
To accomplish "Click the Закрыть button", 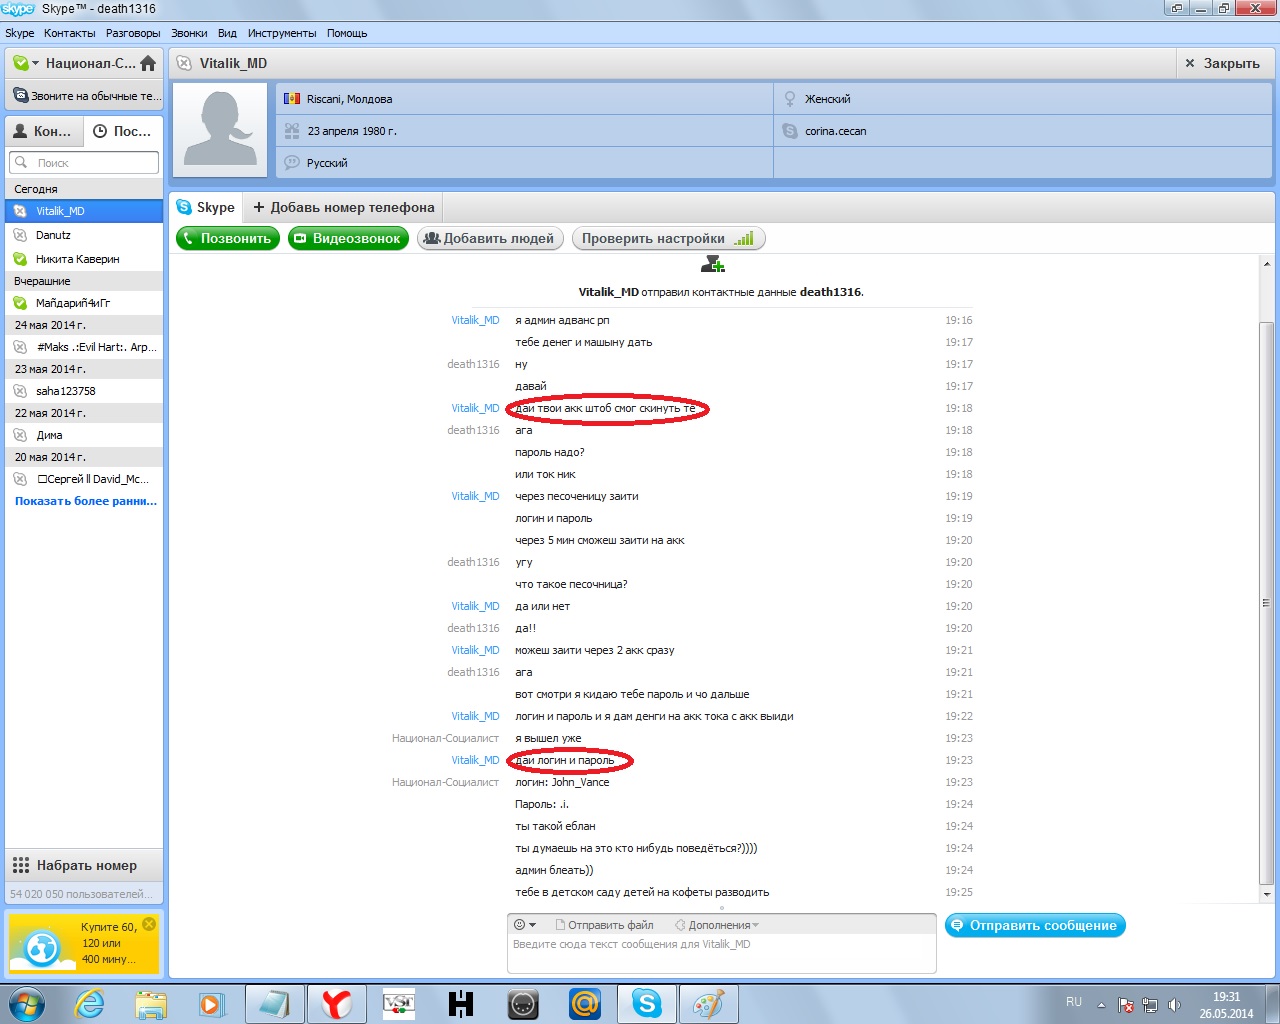I will (1222, 63).
